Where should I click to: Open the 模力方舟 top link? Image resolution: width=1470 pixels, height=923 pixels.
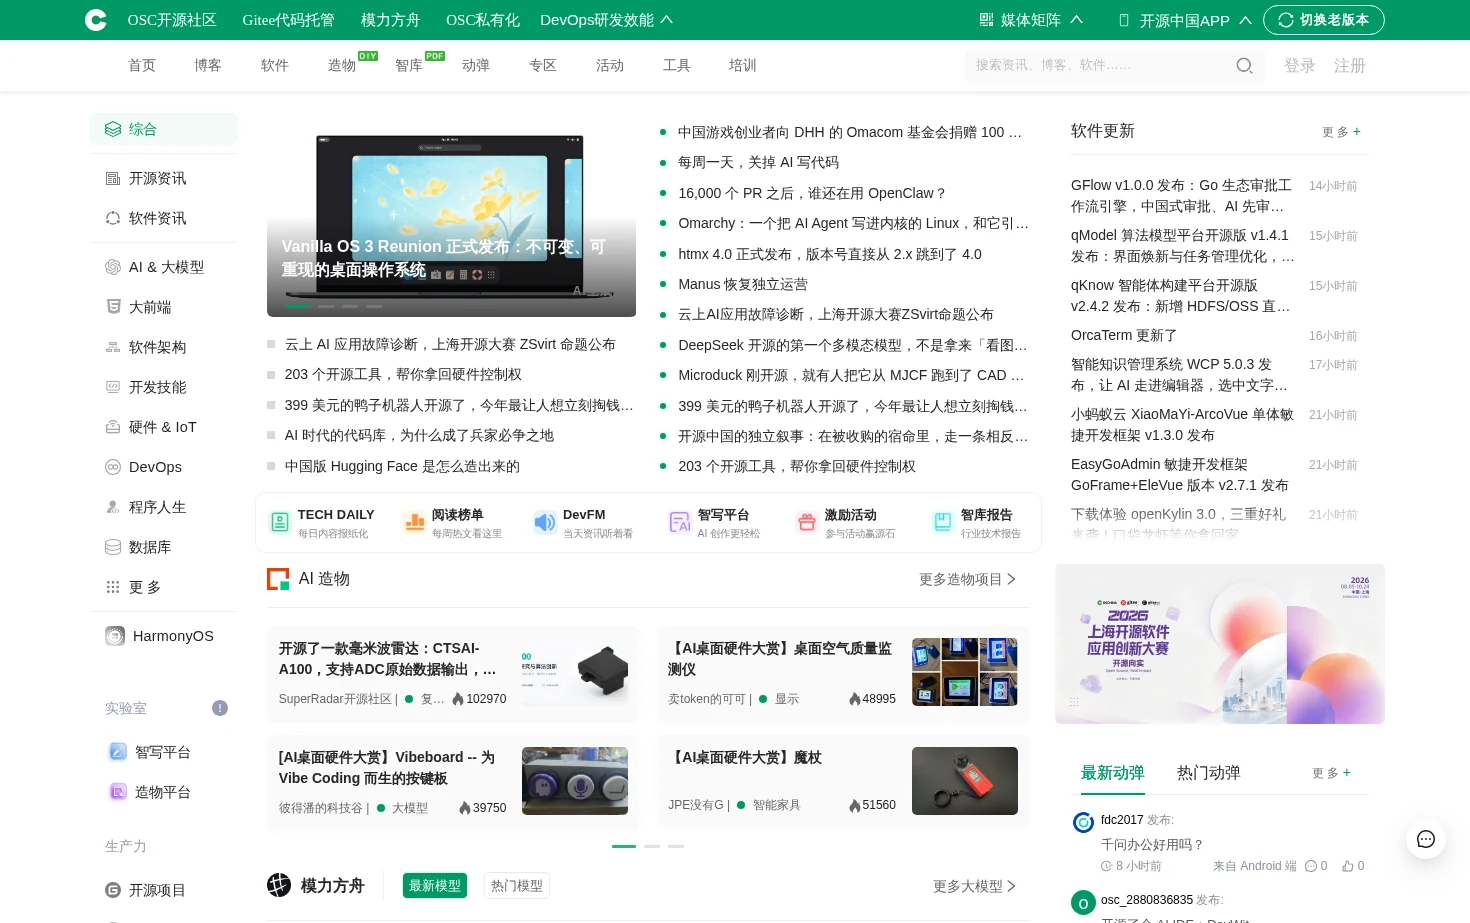(x=390, y=20)
